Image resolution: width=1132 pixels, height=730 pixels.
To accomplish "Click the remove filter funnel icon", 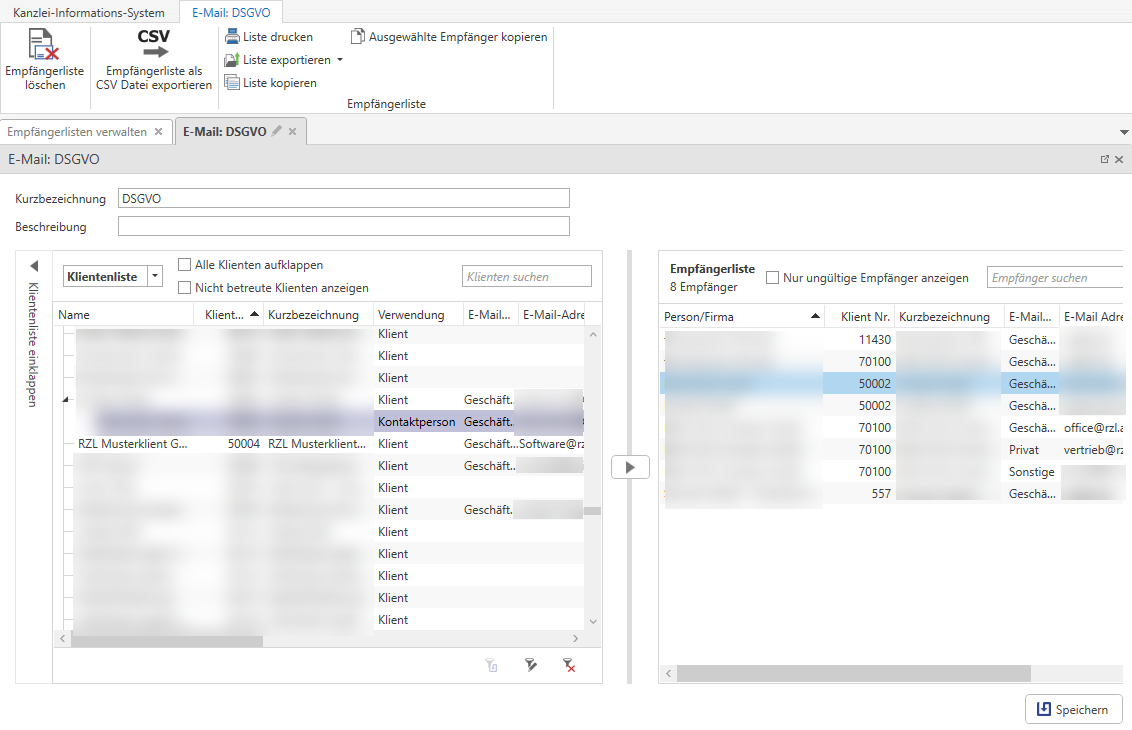I will point(569,665).
